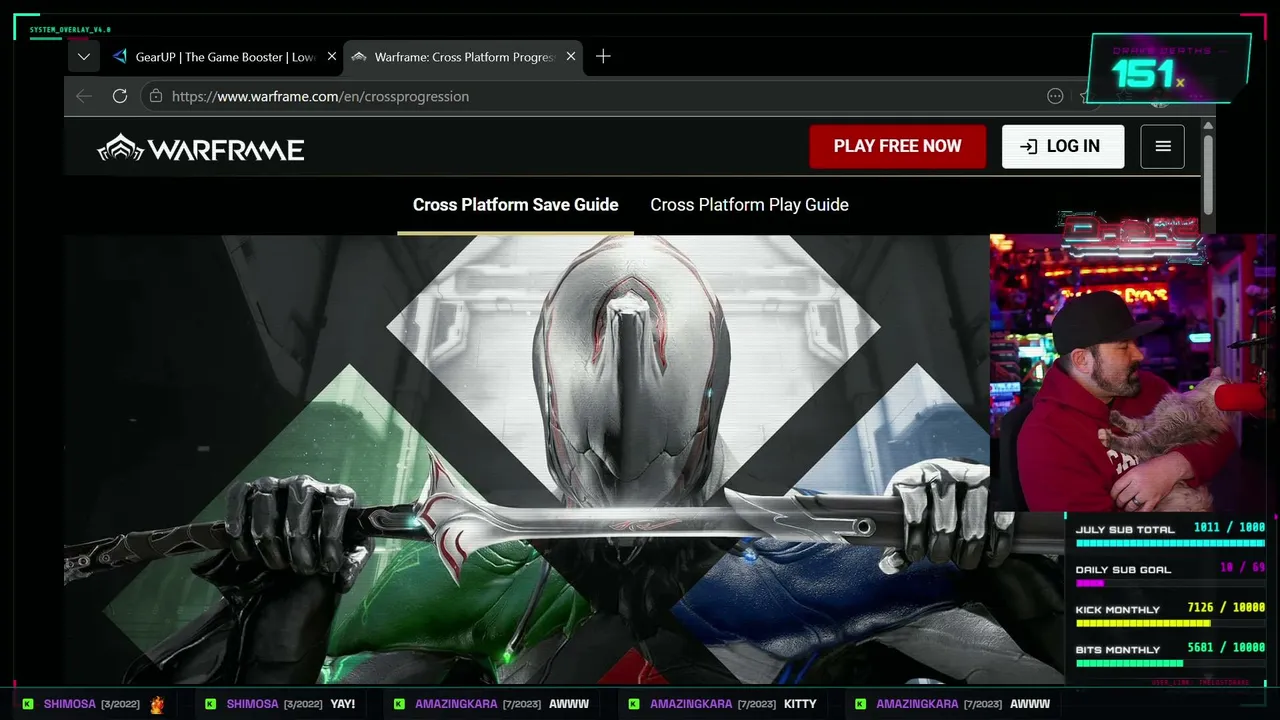Viewport: 1280px width, 720px height.
Task: Close the Warframe browser tab
Action: click(x=571, y=57)
